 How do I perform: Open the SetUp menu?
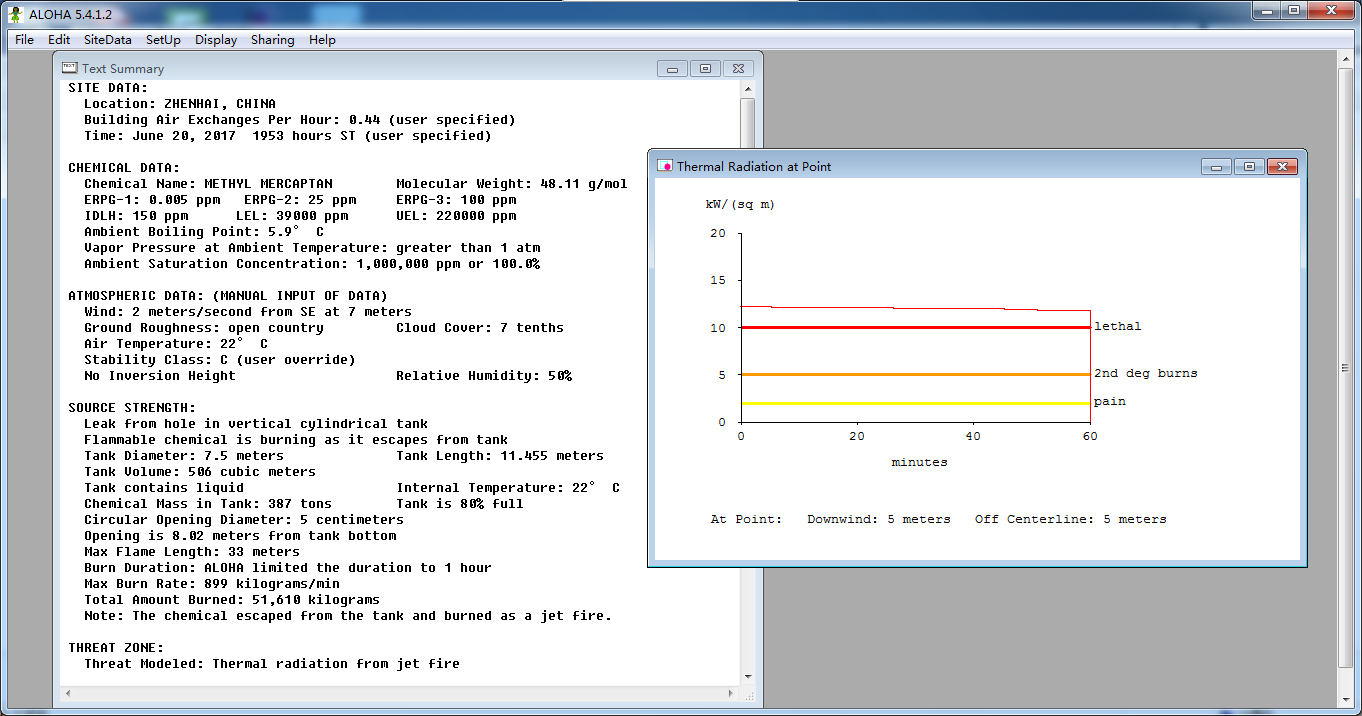163,40
